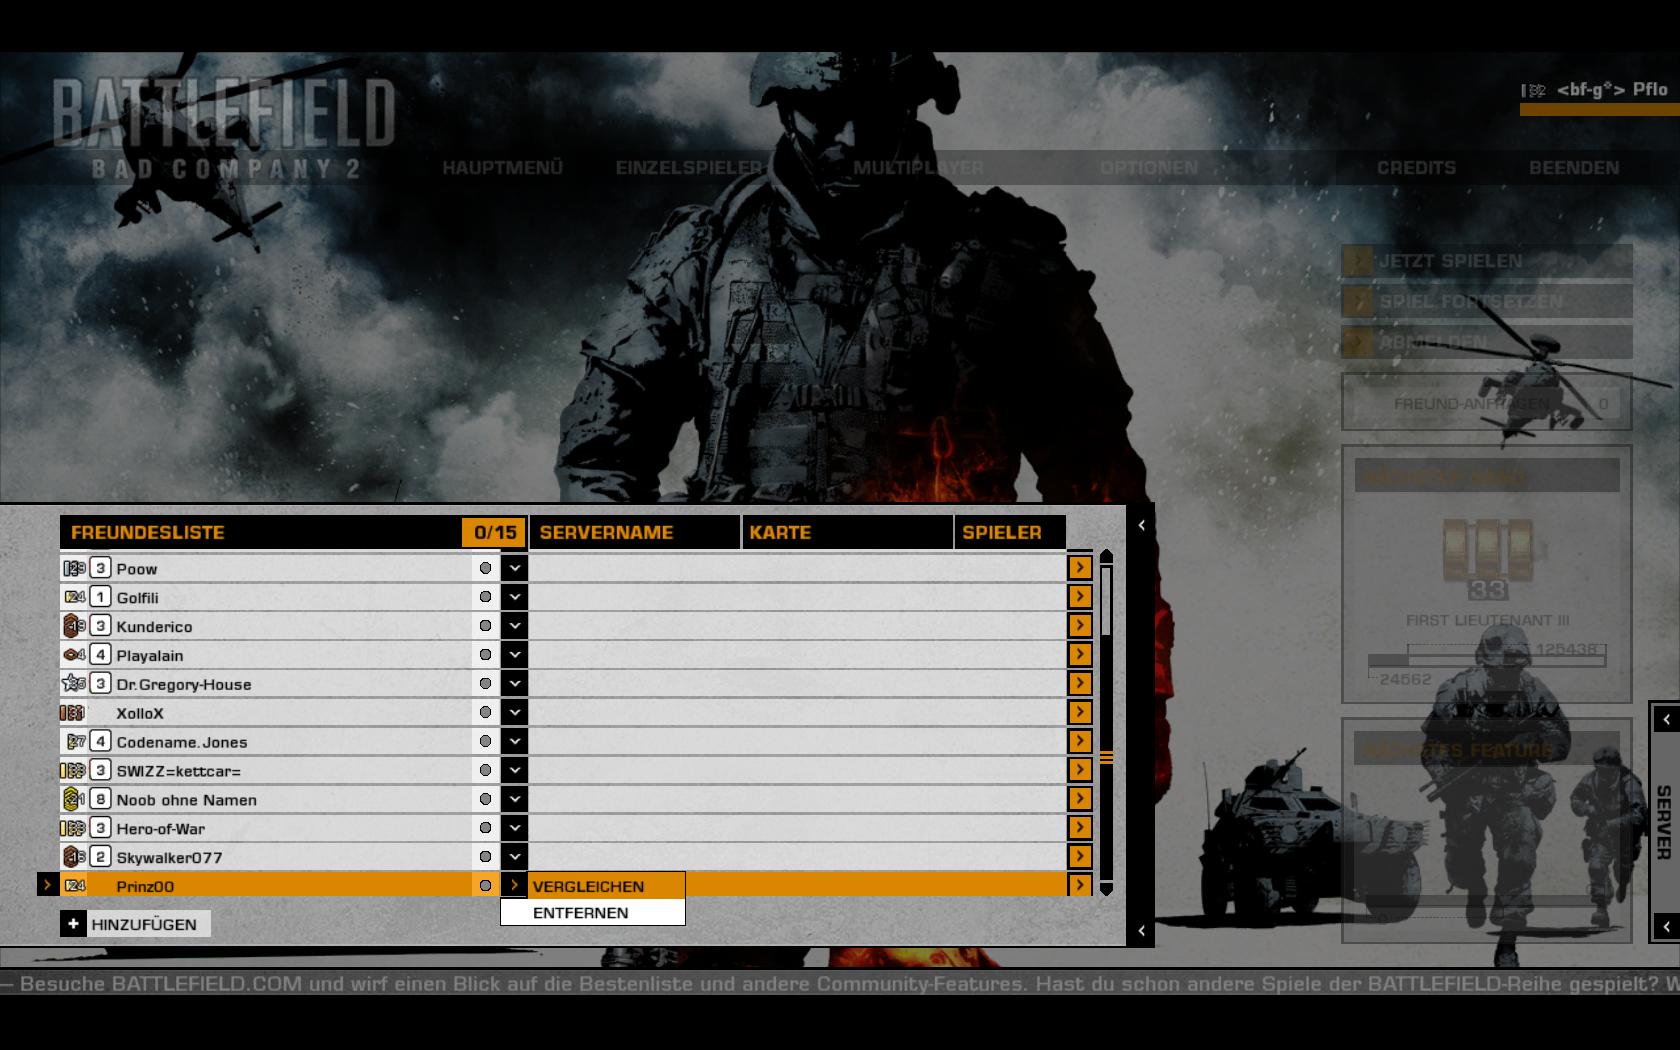Click Poow's online status dot
Viewport: 1680px width, 1050px height.
pyautogui.click(x=486, y=568)
